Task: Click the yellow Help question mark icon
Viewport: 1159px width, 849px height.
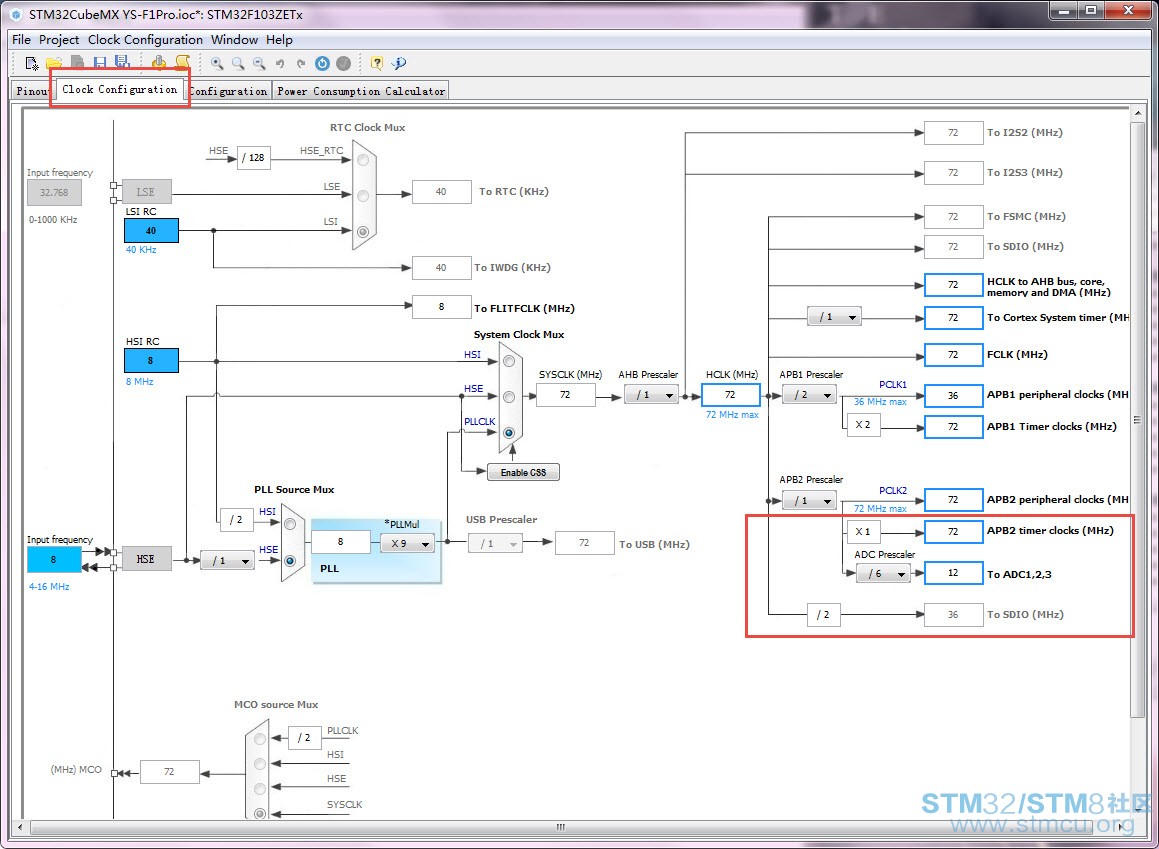Action: pyautogui.click(x=377, y=64)
